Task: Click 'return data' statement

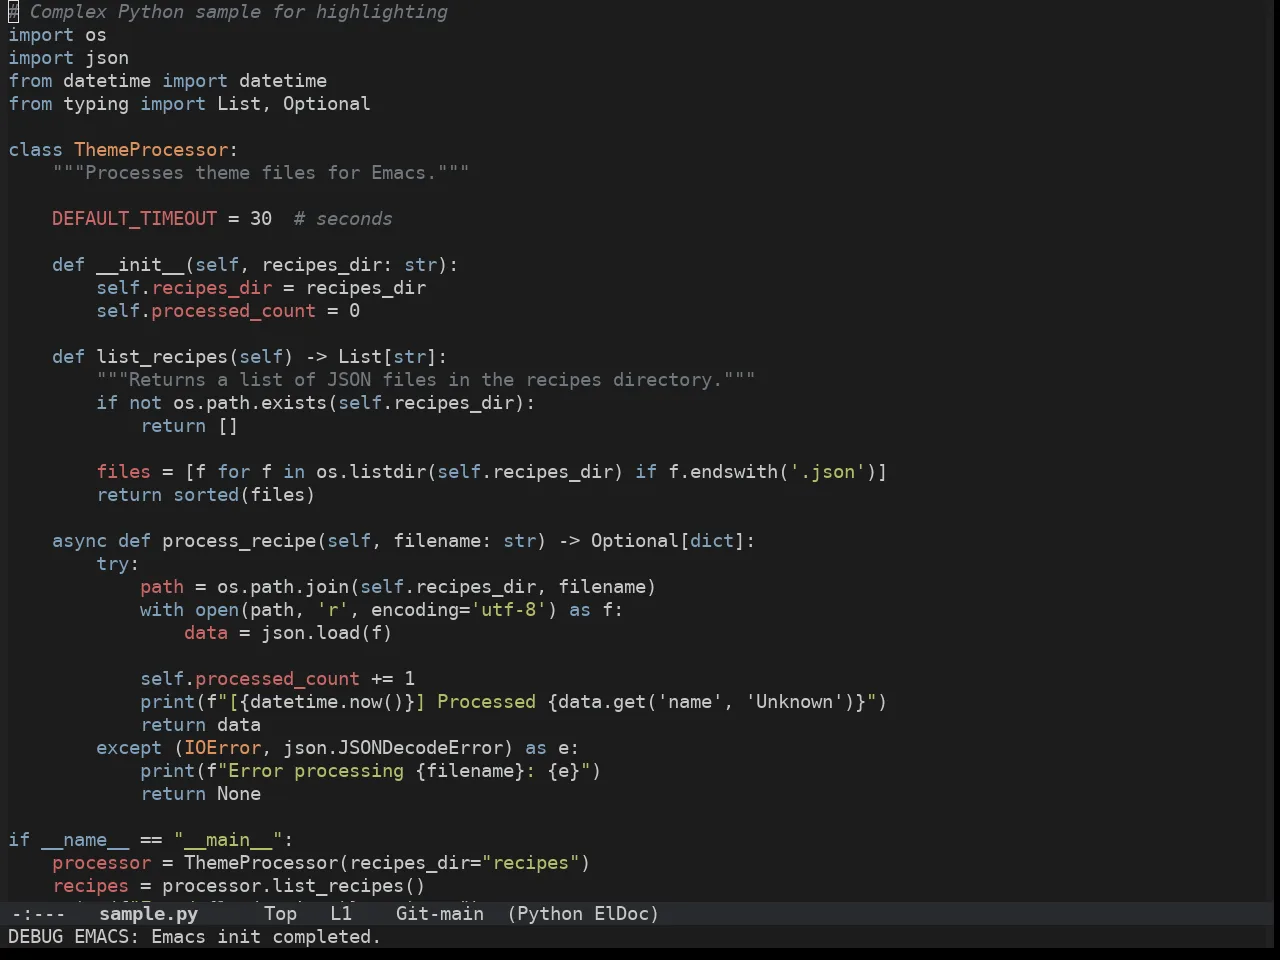Action: tap(200, 725)
